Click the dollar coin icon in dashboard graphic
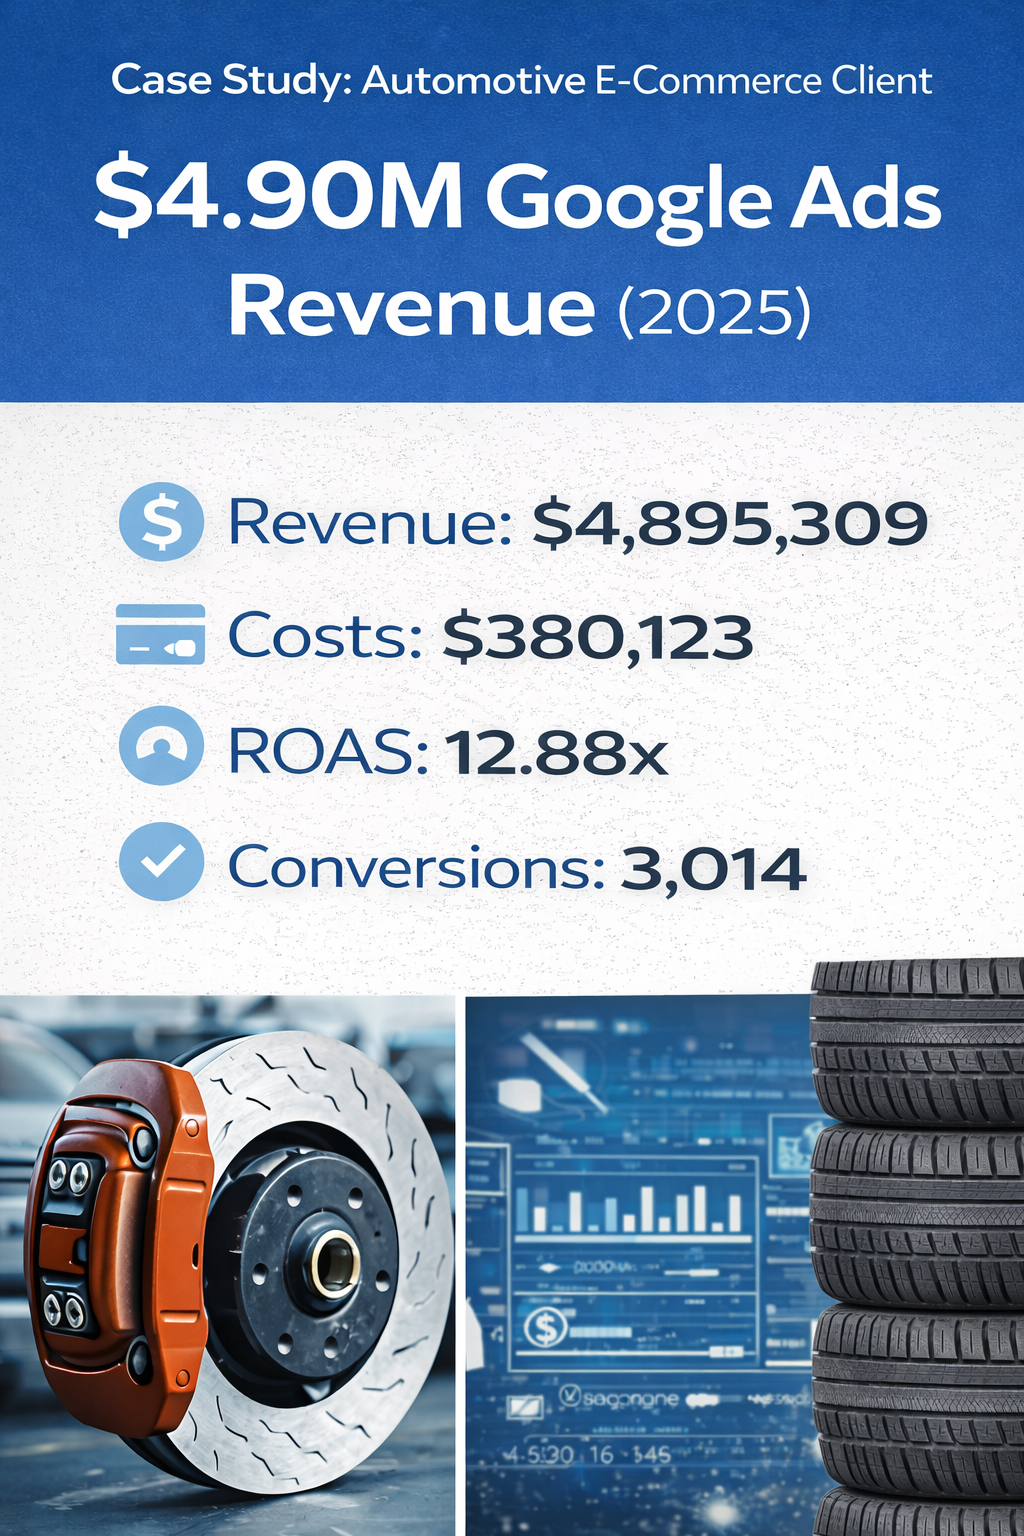Image resolution: width=1024 pixels, height=1536 pixels. coord(546,1328)
